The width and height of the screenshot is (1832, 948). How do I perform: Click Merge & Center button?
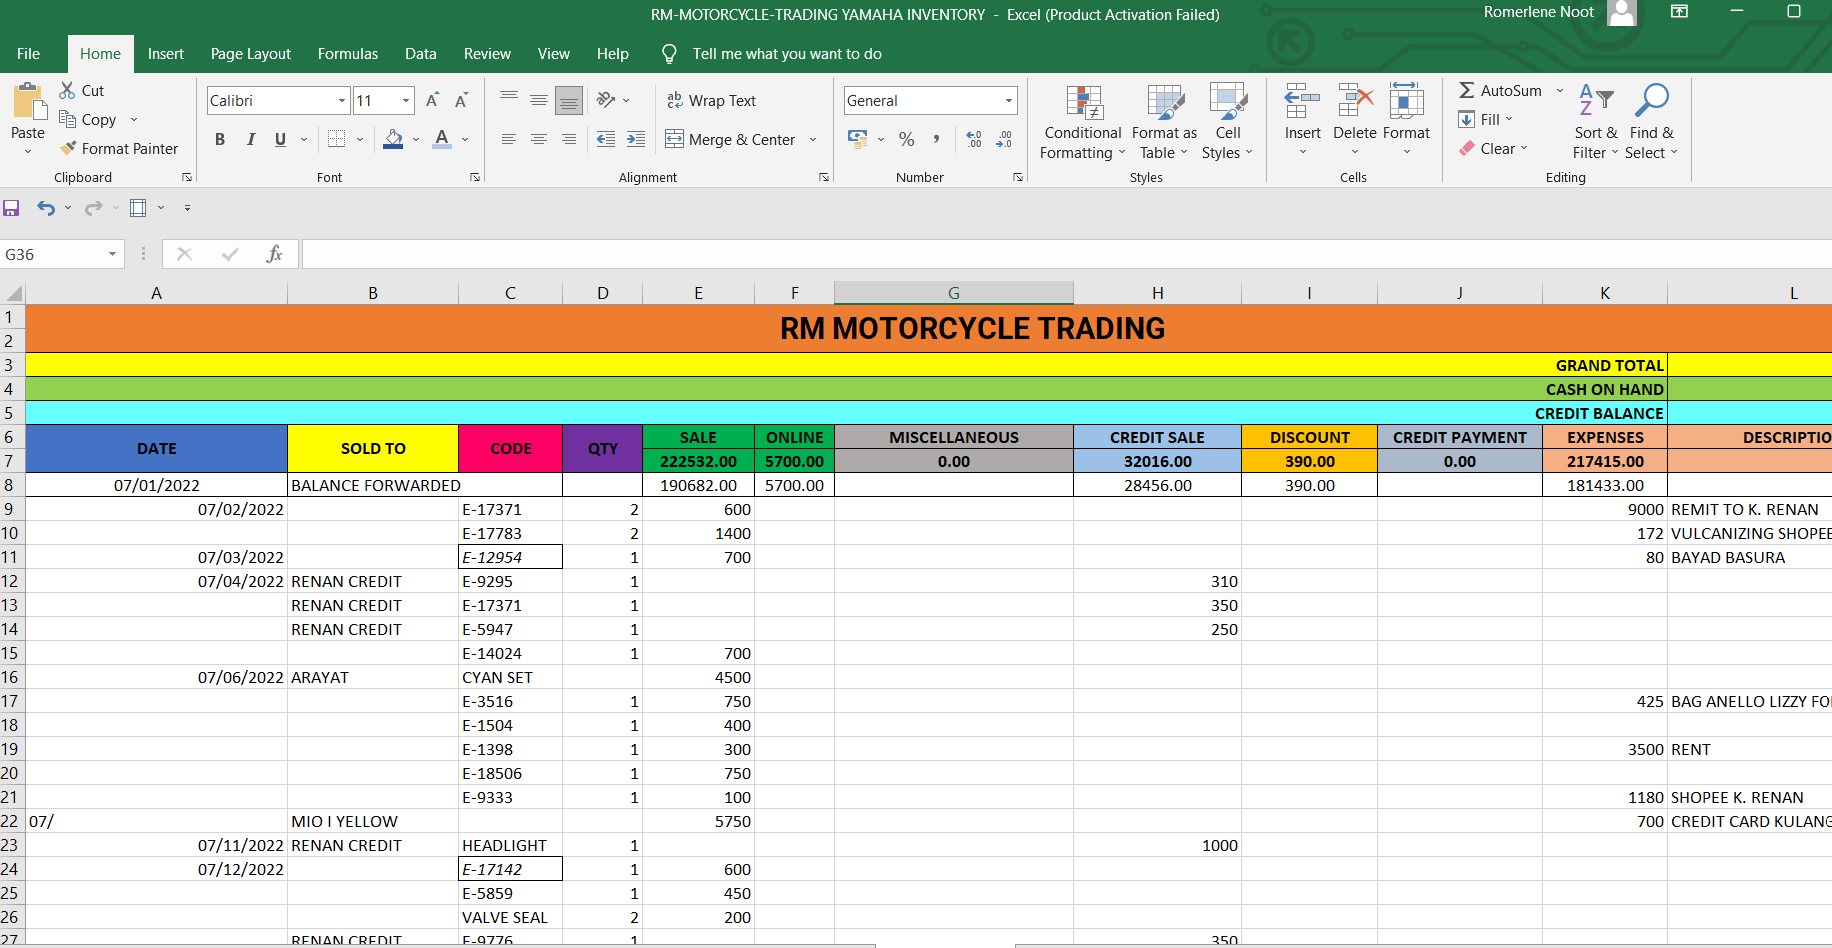coord(731,139)
